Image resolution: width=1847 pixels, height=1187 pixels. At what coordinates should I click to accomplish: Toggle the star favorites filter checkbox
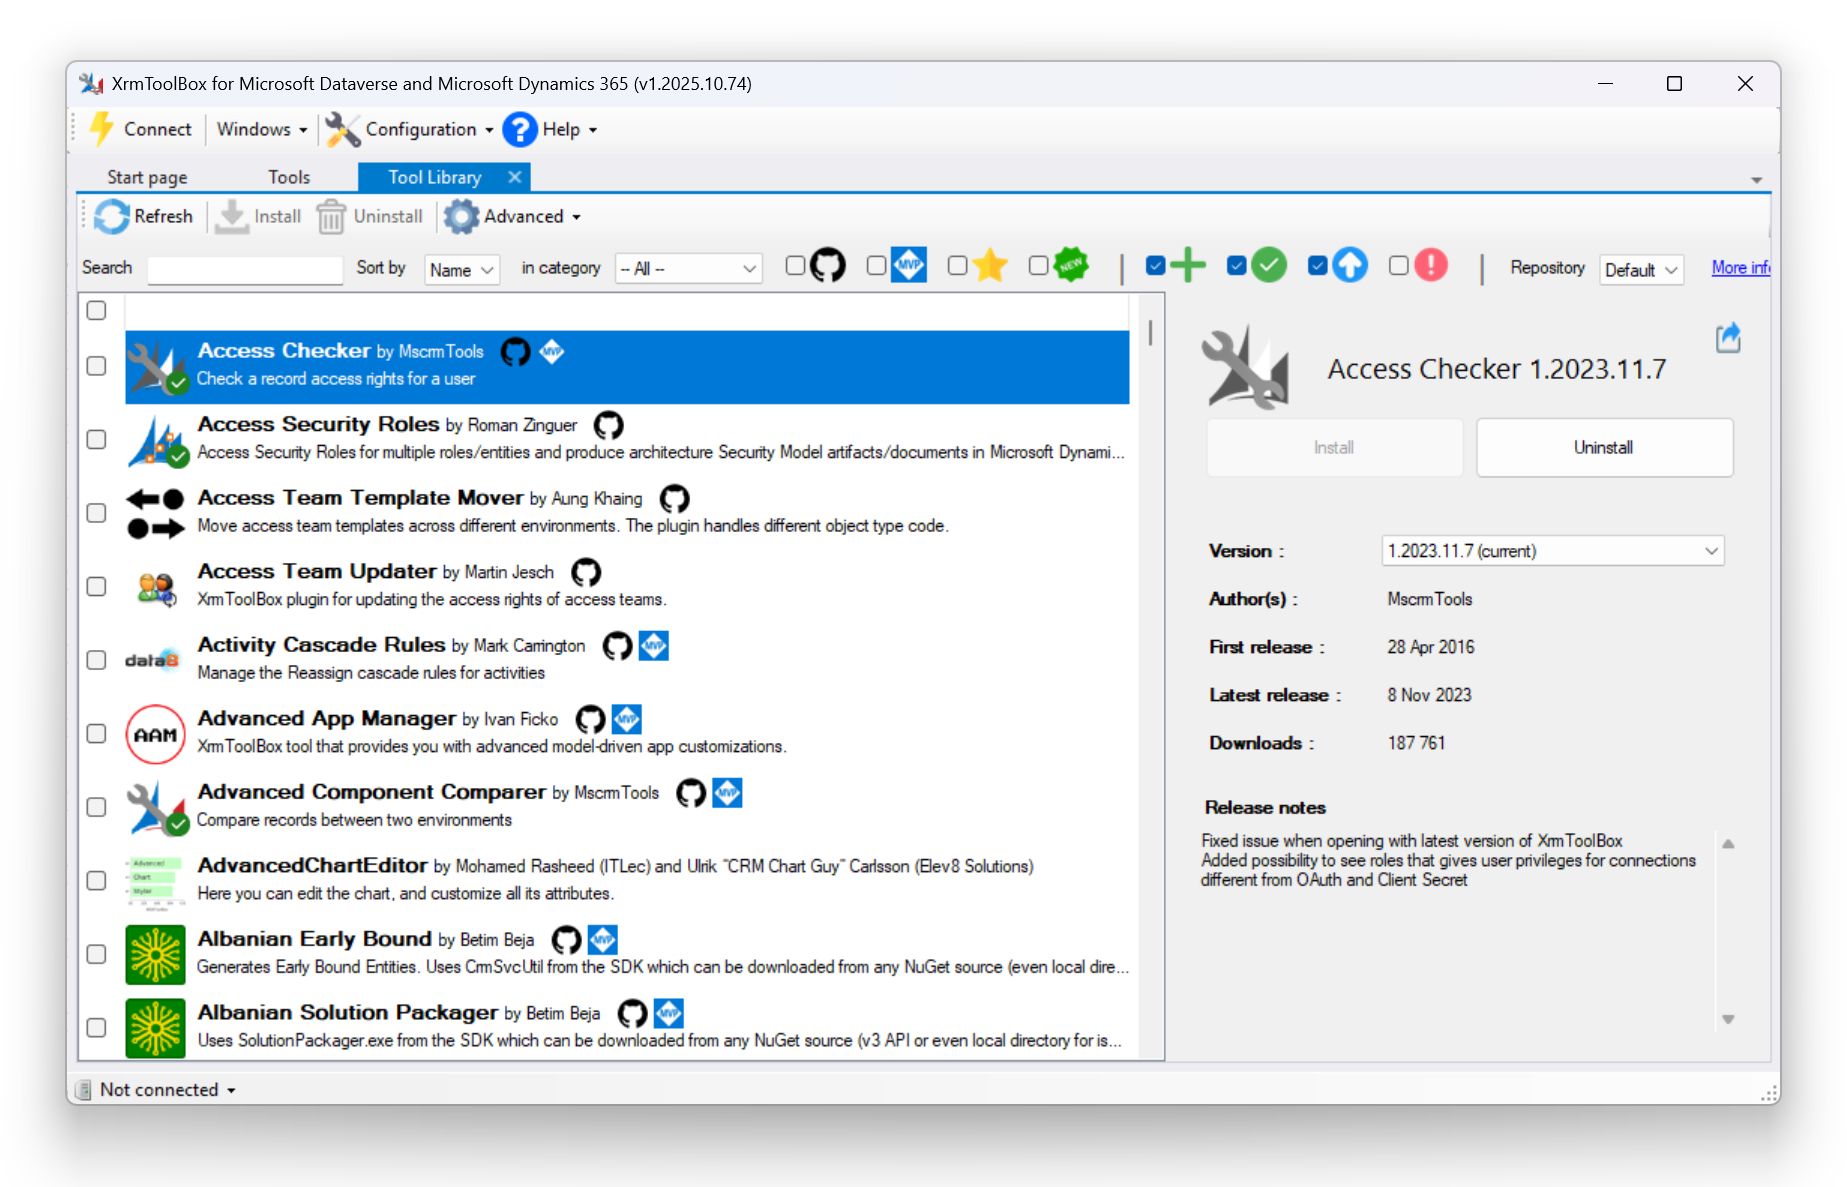tap(958, 265)
